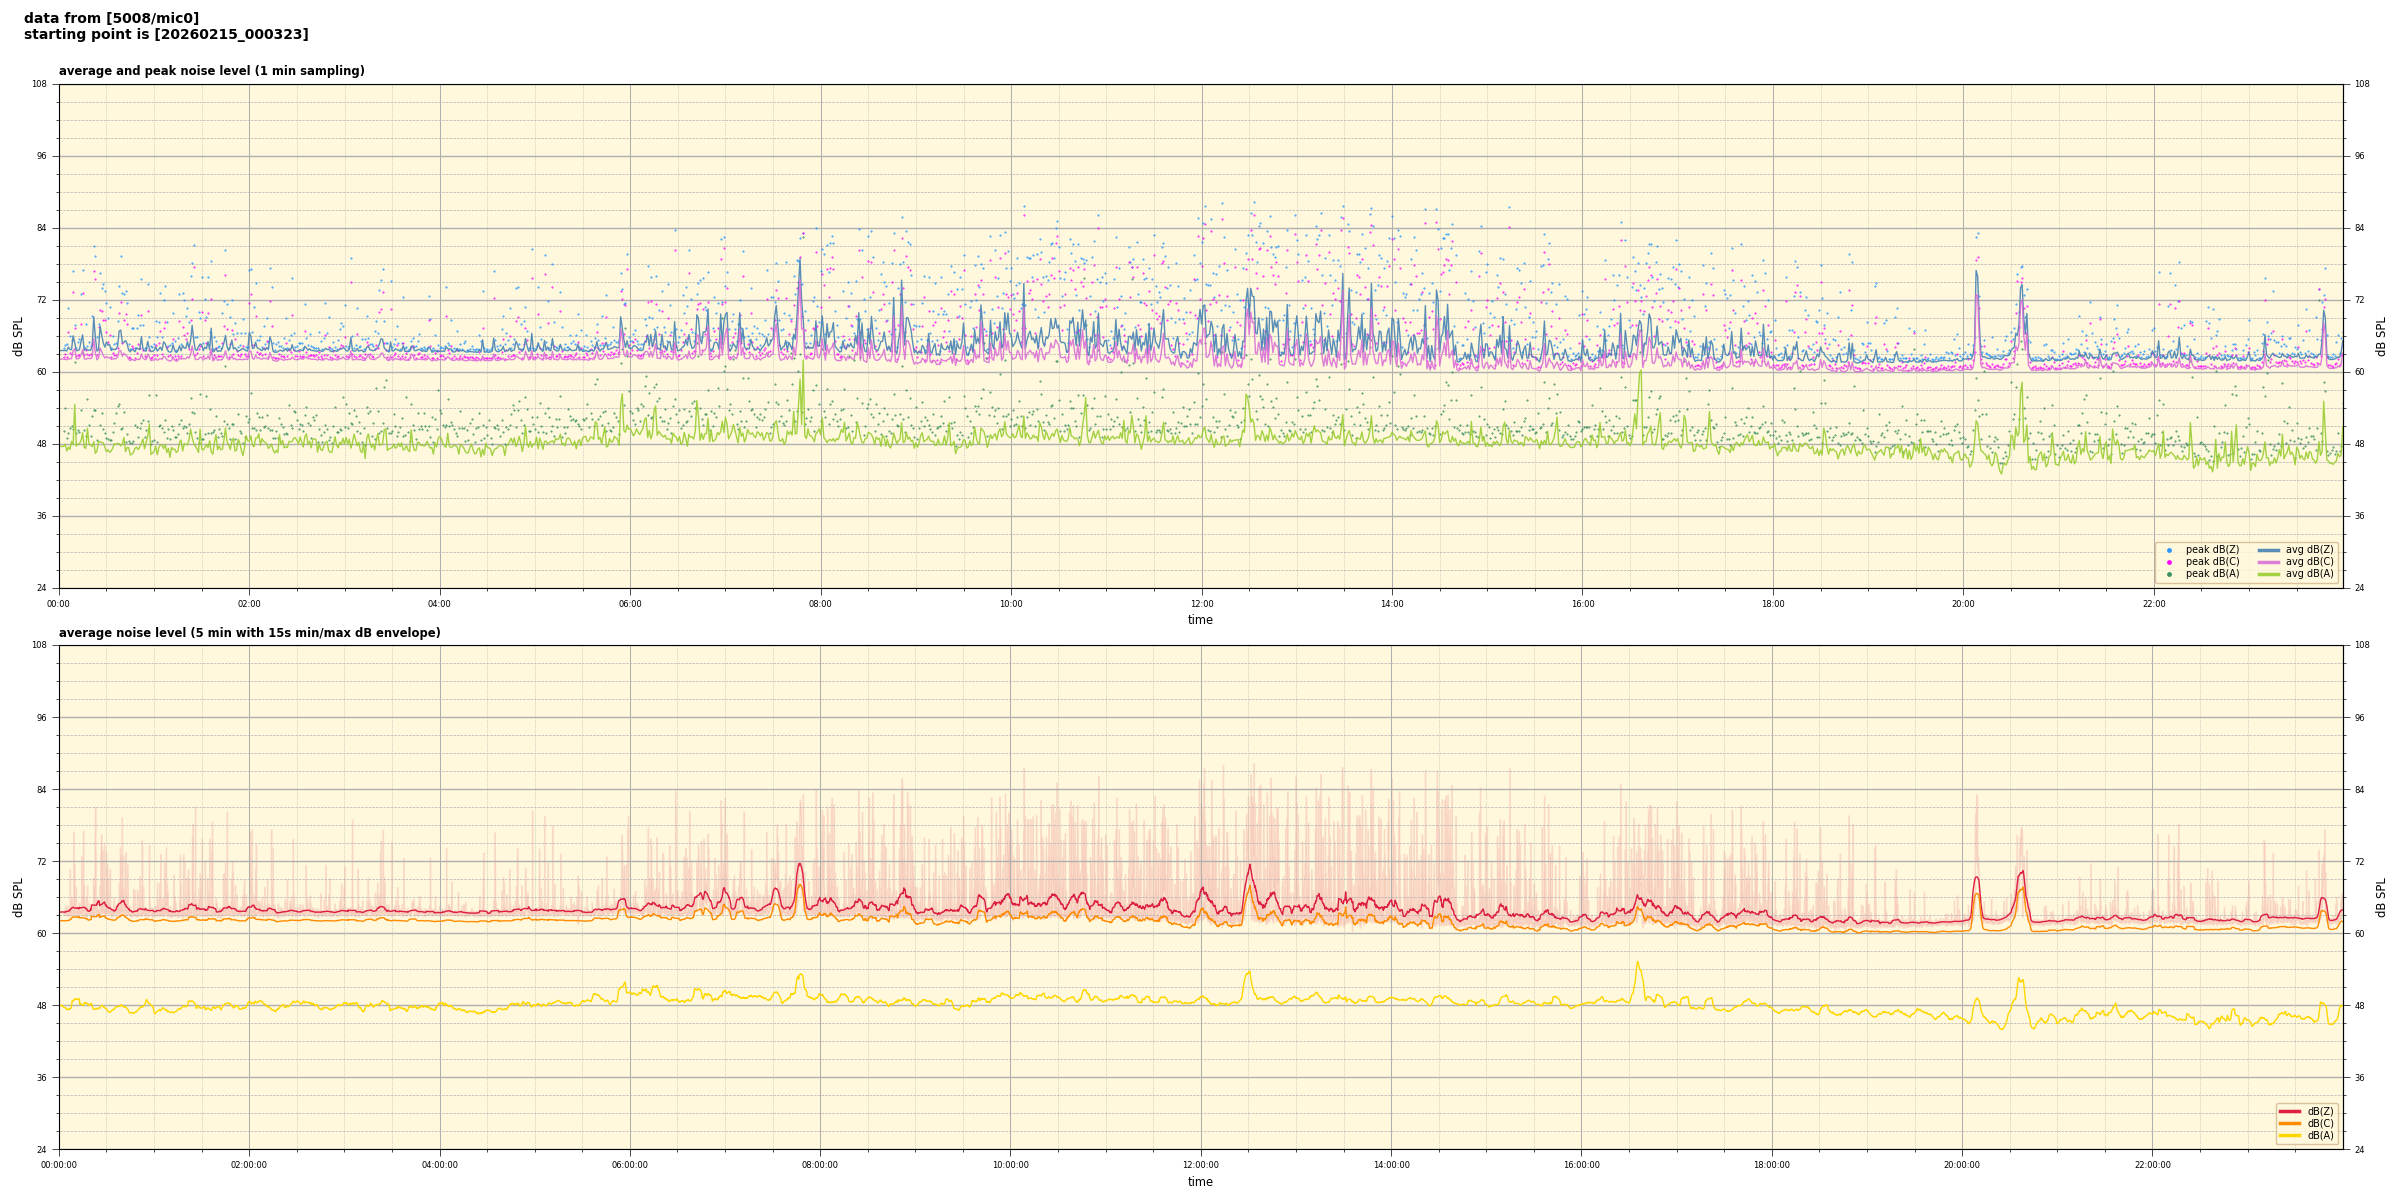Click the upper chart's 'time' axis label

[x=1200, y=620]
